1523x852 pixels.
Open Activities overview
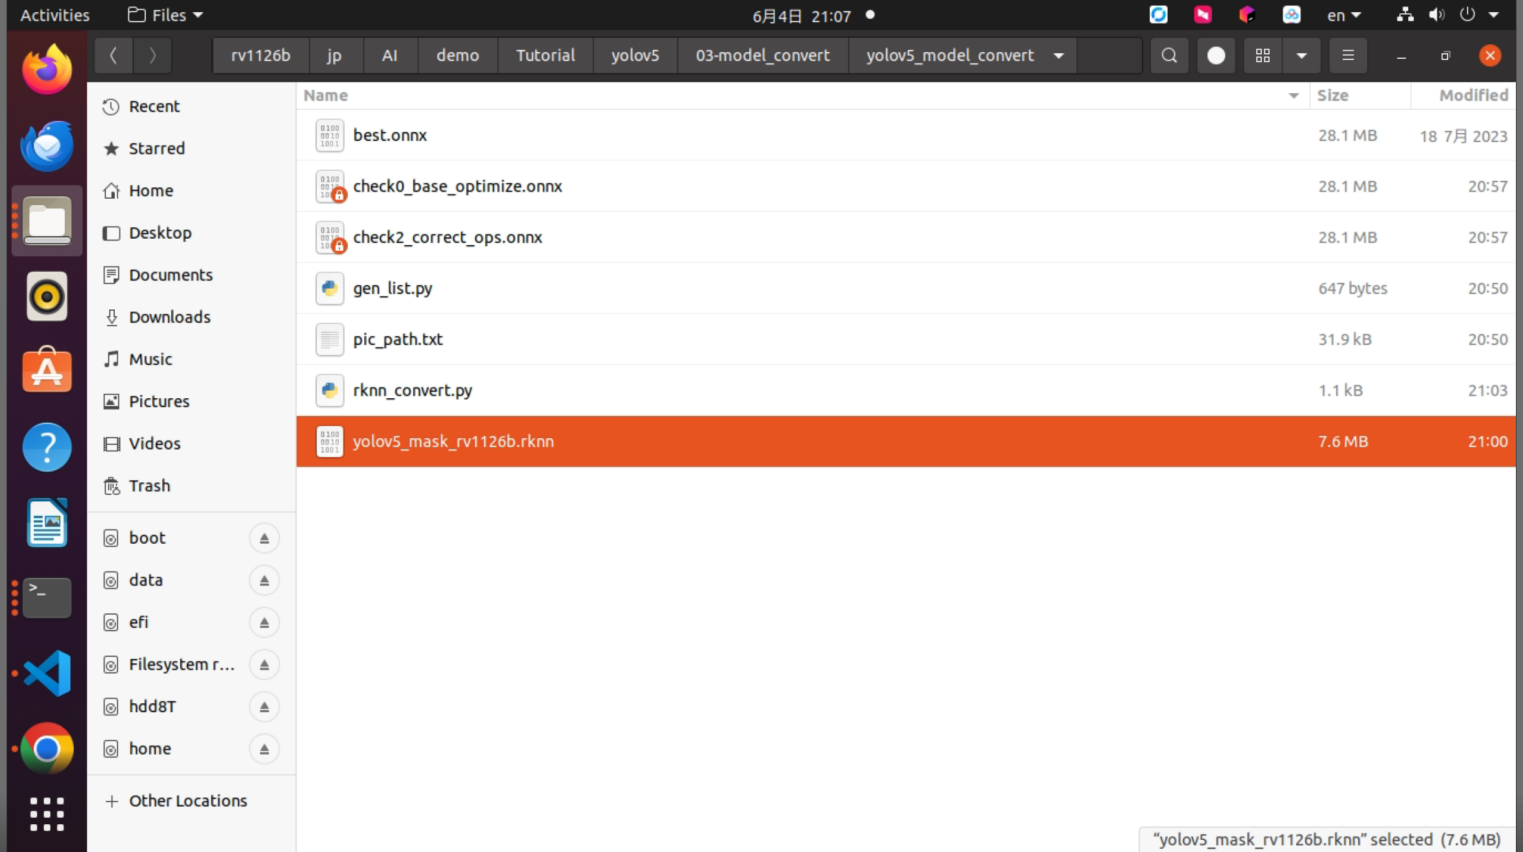pyautogui.click(x=55, y=15)
